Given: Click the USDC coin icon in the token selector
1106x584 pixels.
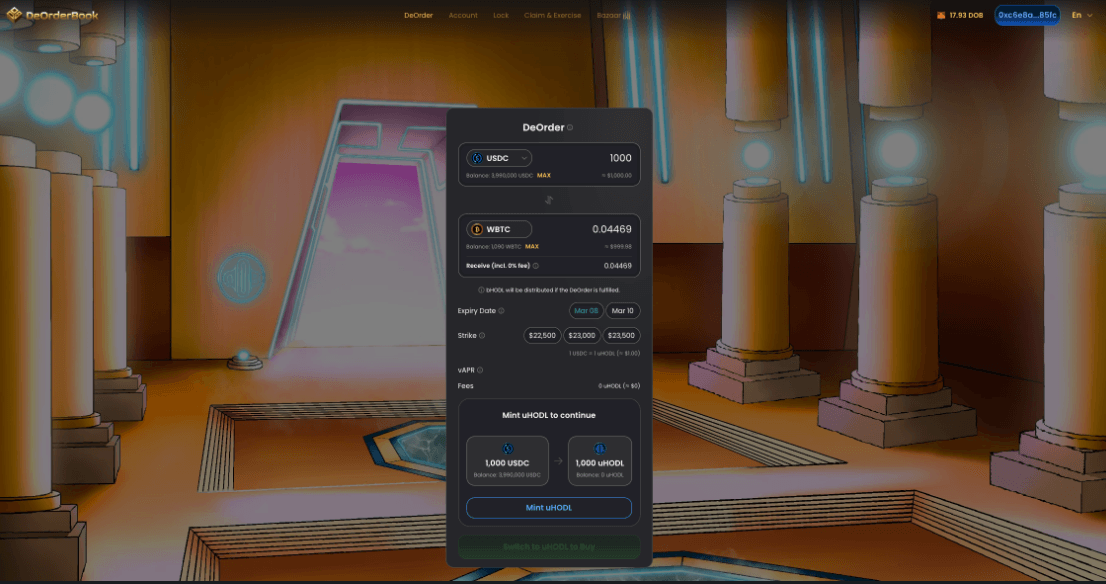Looking at the screenshot, I should [477, 158].
